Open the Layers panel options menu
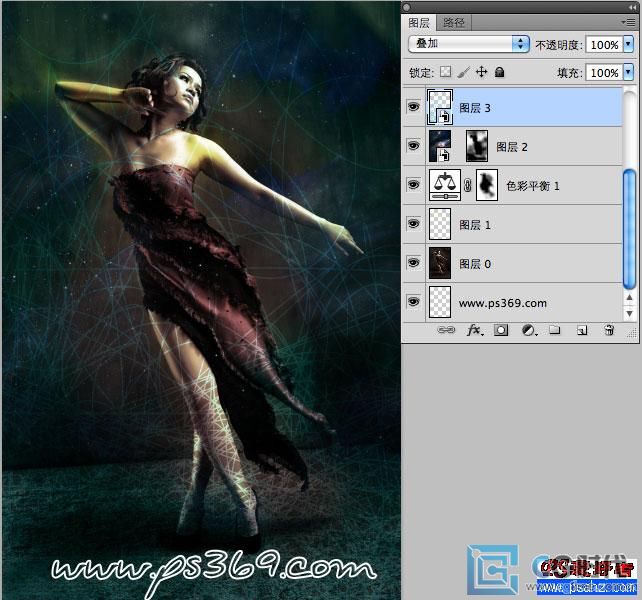This screenshot has width=642, height=600. click(x=628, y=22)
